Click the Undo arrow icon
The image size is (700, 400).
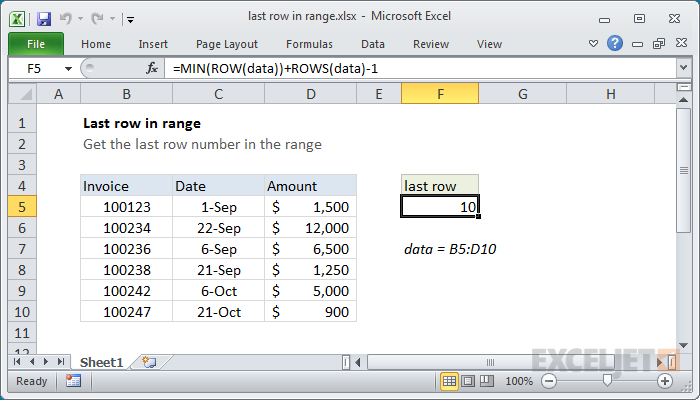click(x=66, y=18)
